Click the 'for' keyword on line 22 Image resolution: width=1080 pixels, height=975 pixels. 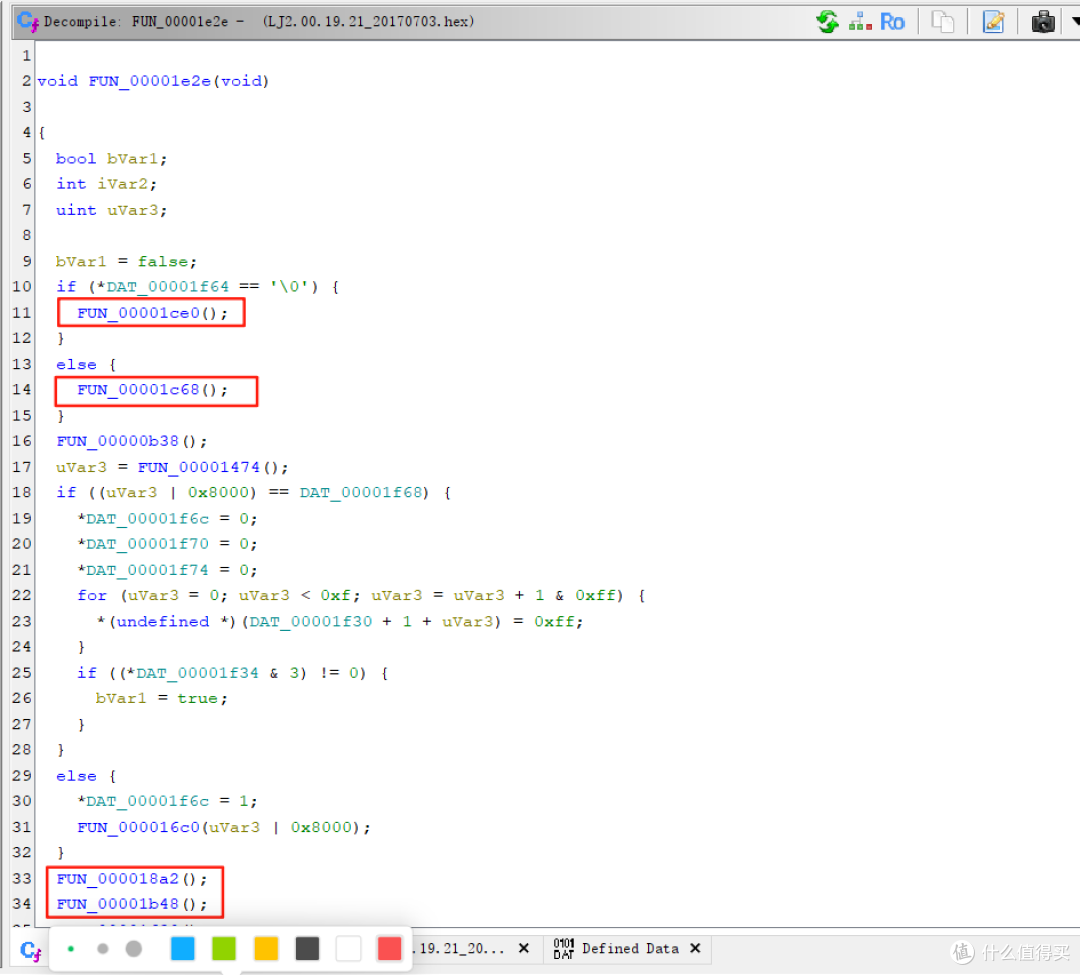(92, 596)
